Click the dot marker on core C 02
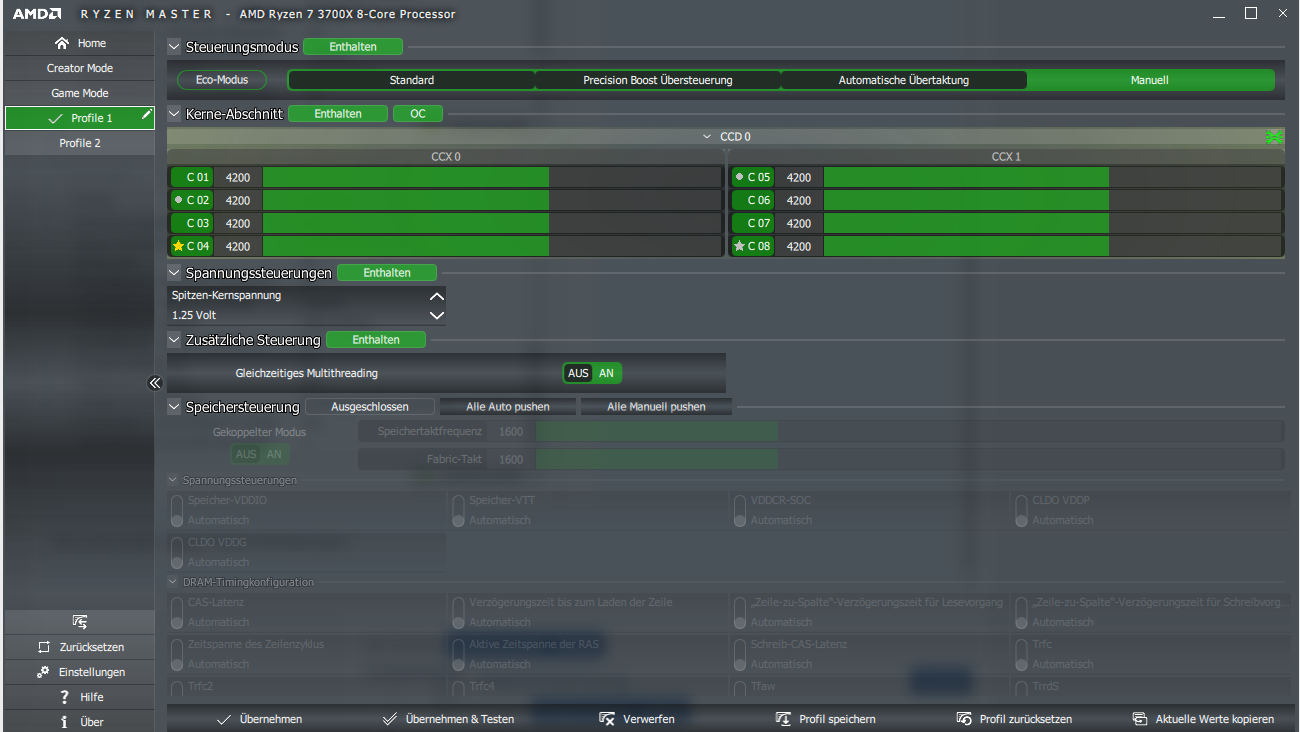The width and height of the screenshot is (1300, 732). [x=178, y=200]
